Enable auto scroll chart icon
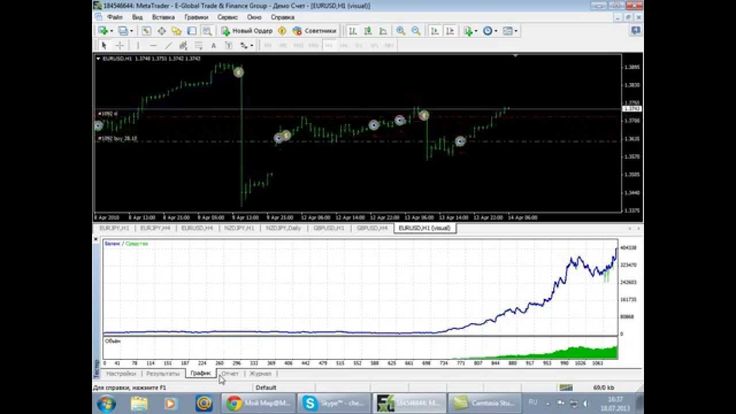 [435, 31]
